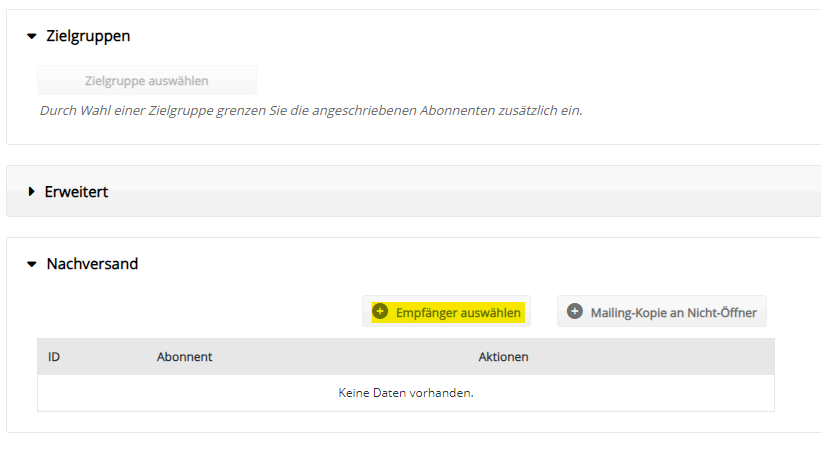Click blank area right of Zielgruppe auswählen button

click(524, 80)
